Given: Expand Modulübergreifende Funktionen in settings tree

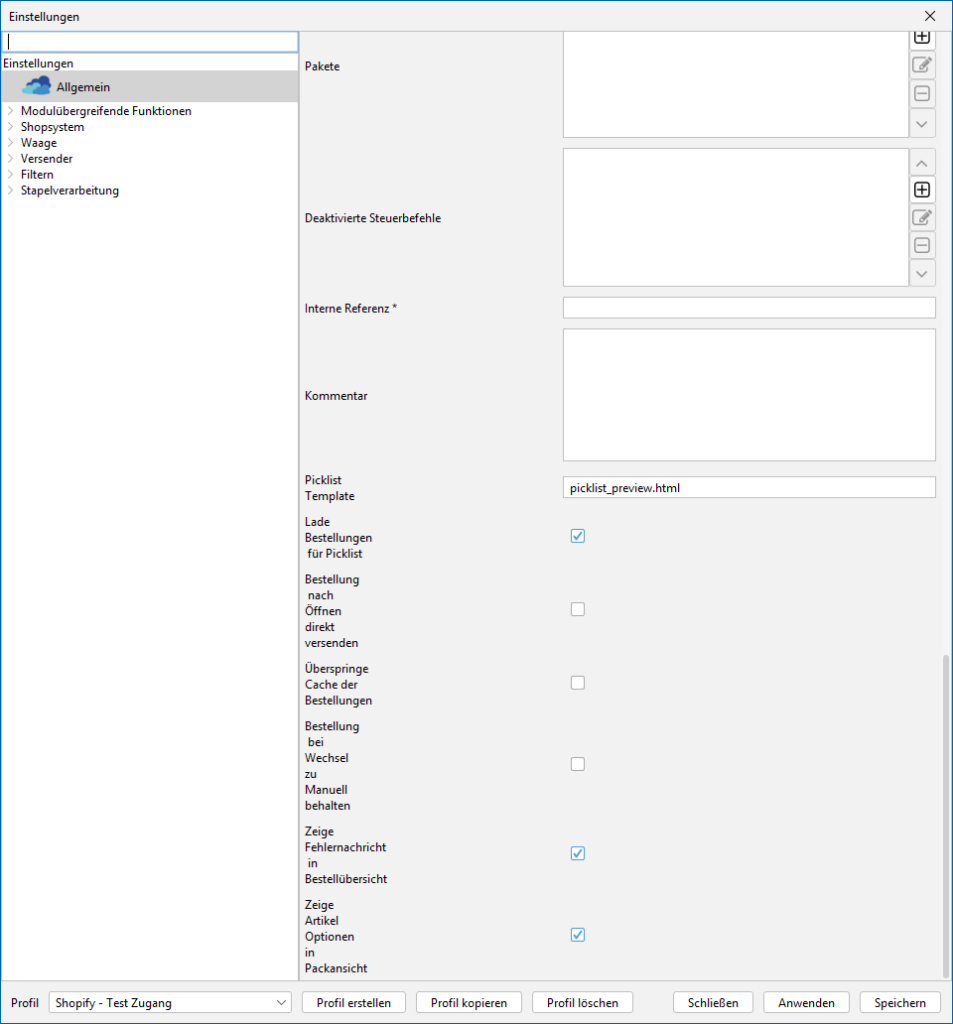Looking at the screenshot, I should coord(10,111).
